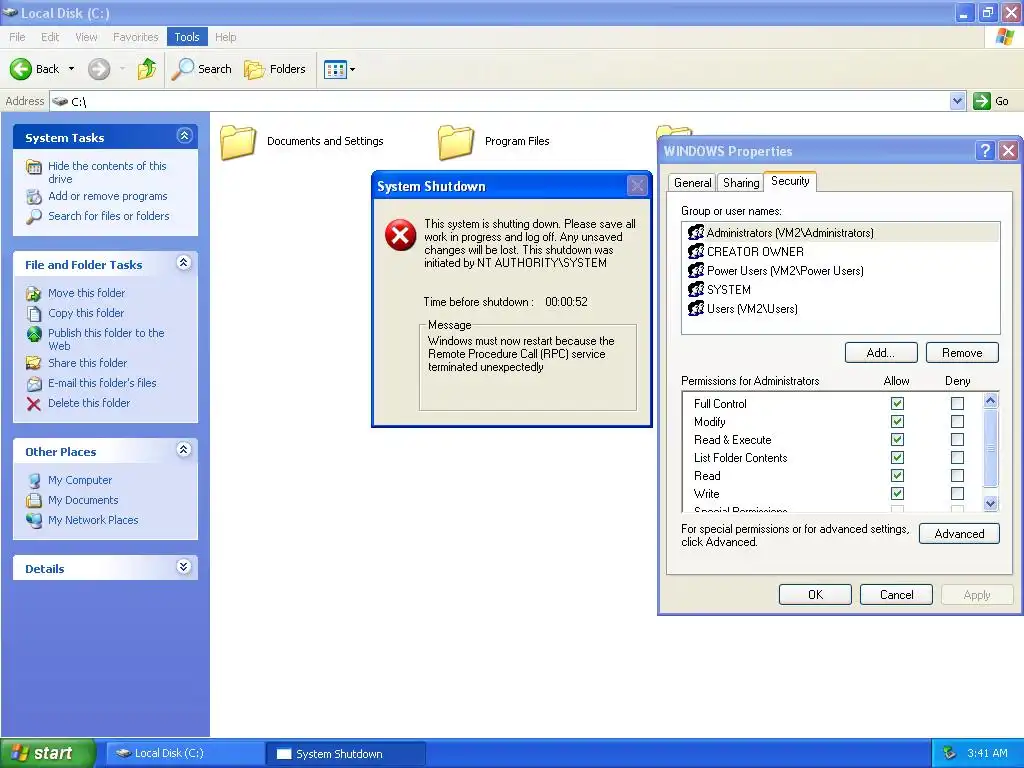Image resolution: width=1024 pixels, height=768 pixels.
Task: Click the Hide the contents icon
Action: [x=33, y=167]
